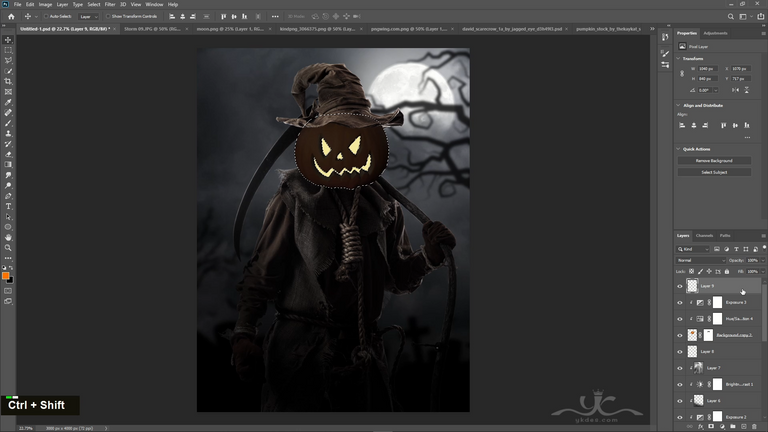Close the Storm 09.JPG document tab
The height and width of the screenshot is (432, 768).
[187, 29]
